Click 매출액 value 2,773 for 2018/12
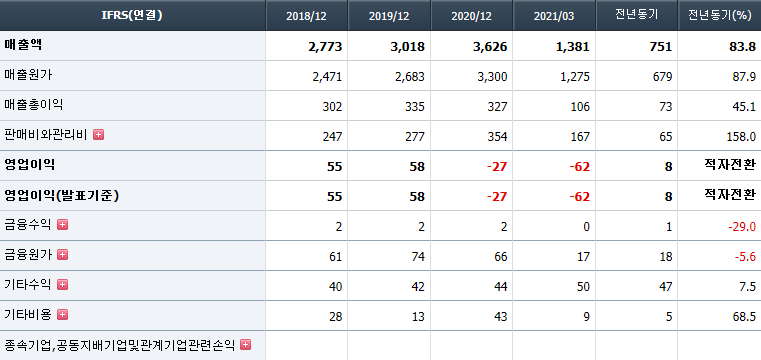The width and height of the screenshot is (761, 360). click(x=325, y=47)
